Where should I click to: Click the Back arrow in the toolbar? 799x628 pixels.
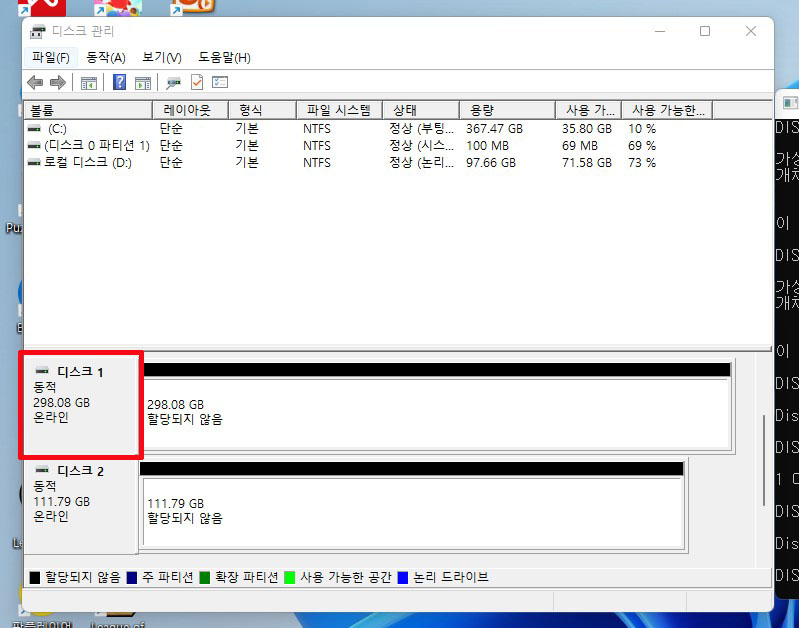click(35, 82)
